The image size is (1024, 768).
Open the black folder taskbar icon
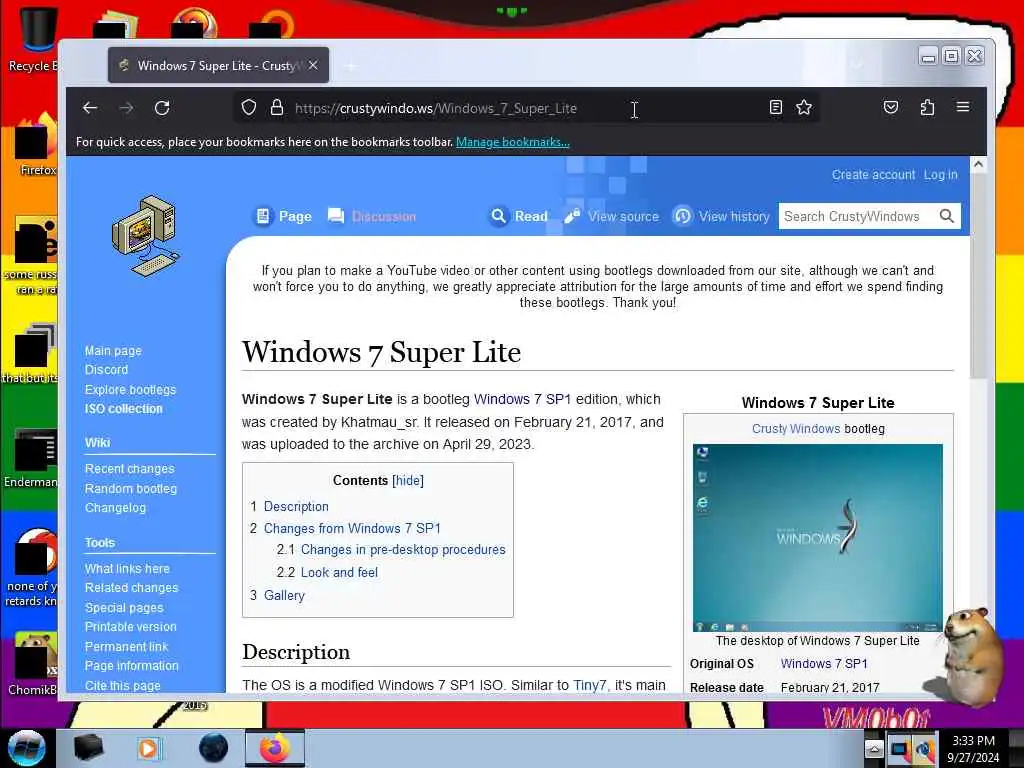tap(88, 748)
